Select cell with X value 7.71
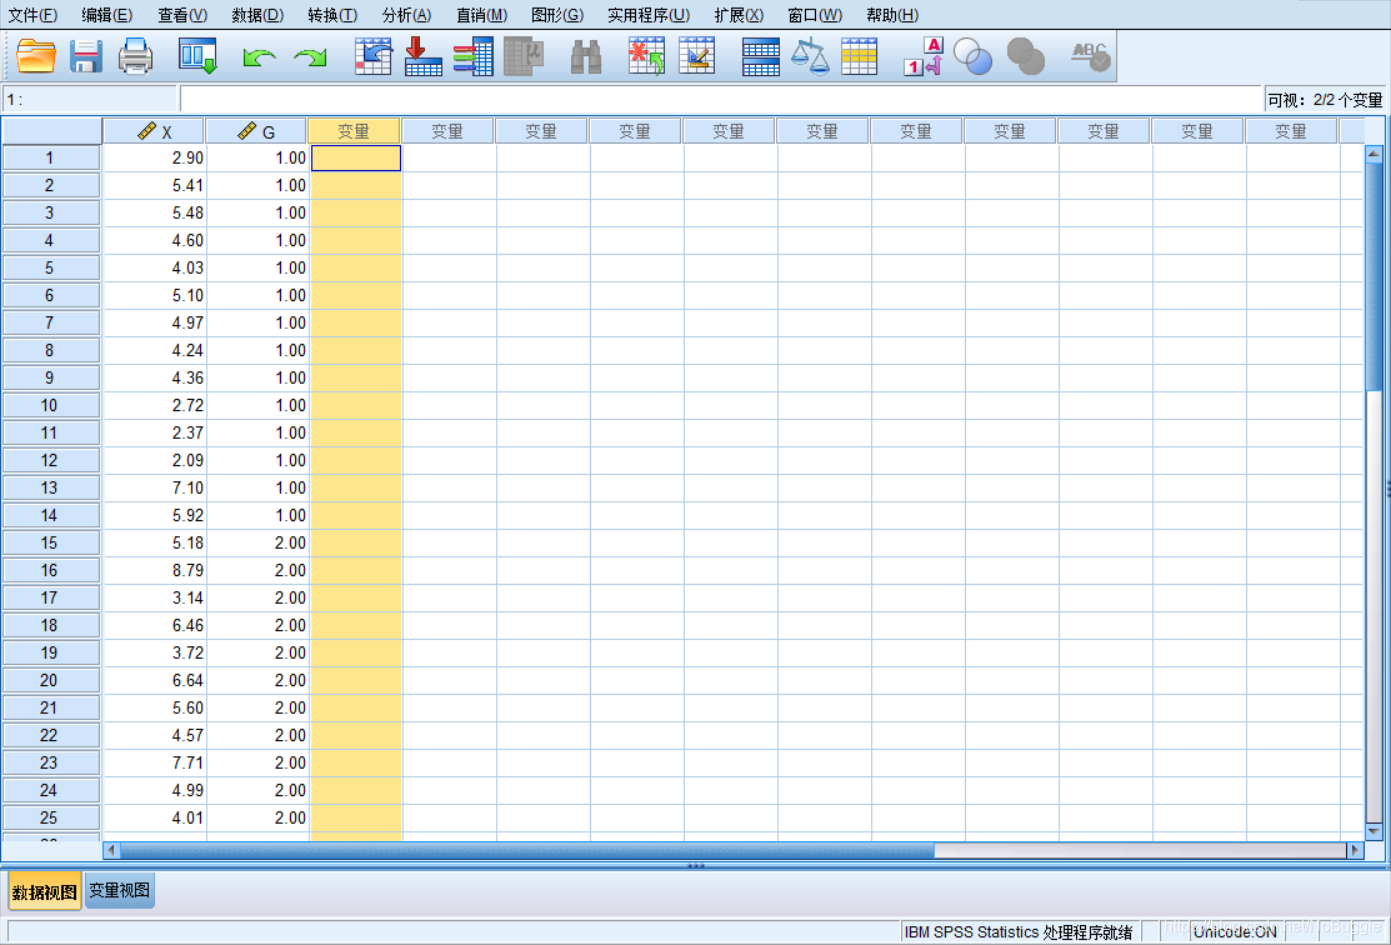The width and height of the screenshot is (1391, 945). (155, 763)
